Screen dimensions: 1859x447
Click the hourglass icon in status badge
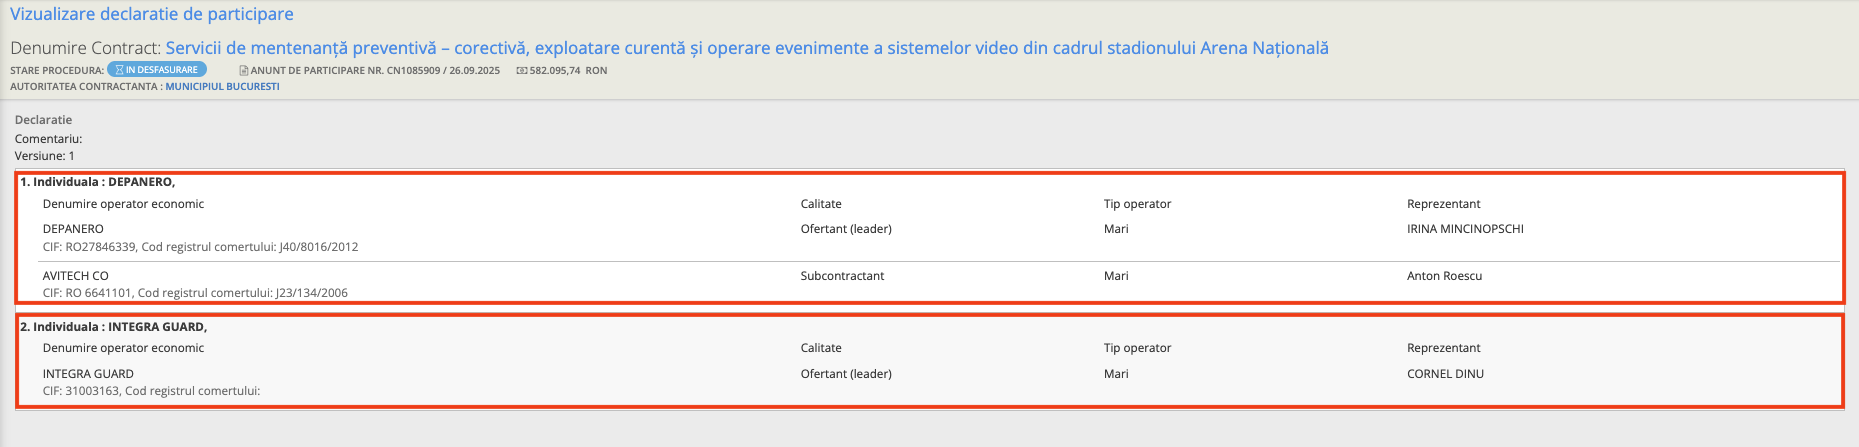[119, 70]
